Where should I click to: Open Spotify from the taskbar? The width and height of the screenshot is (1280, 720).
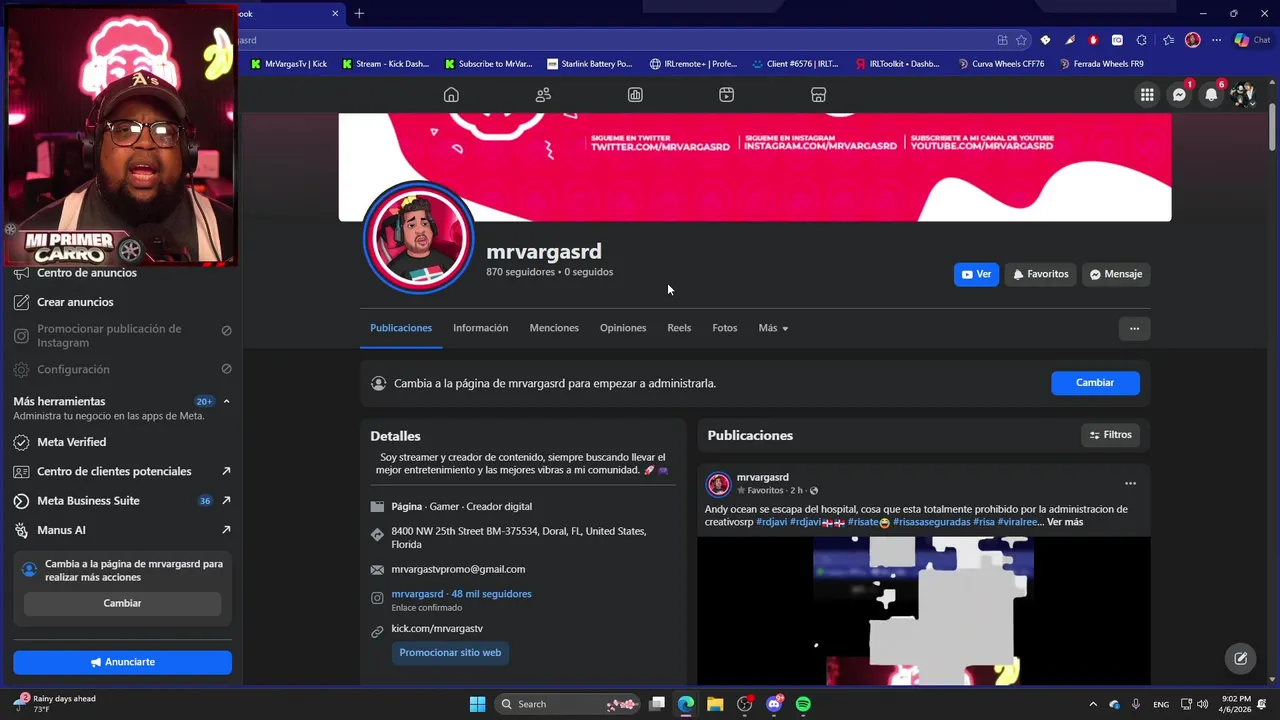click(803, 704)
